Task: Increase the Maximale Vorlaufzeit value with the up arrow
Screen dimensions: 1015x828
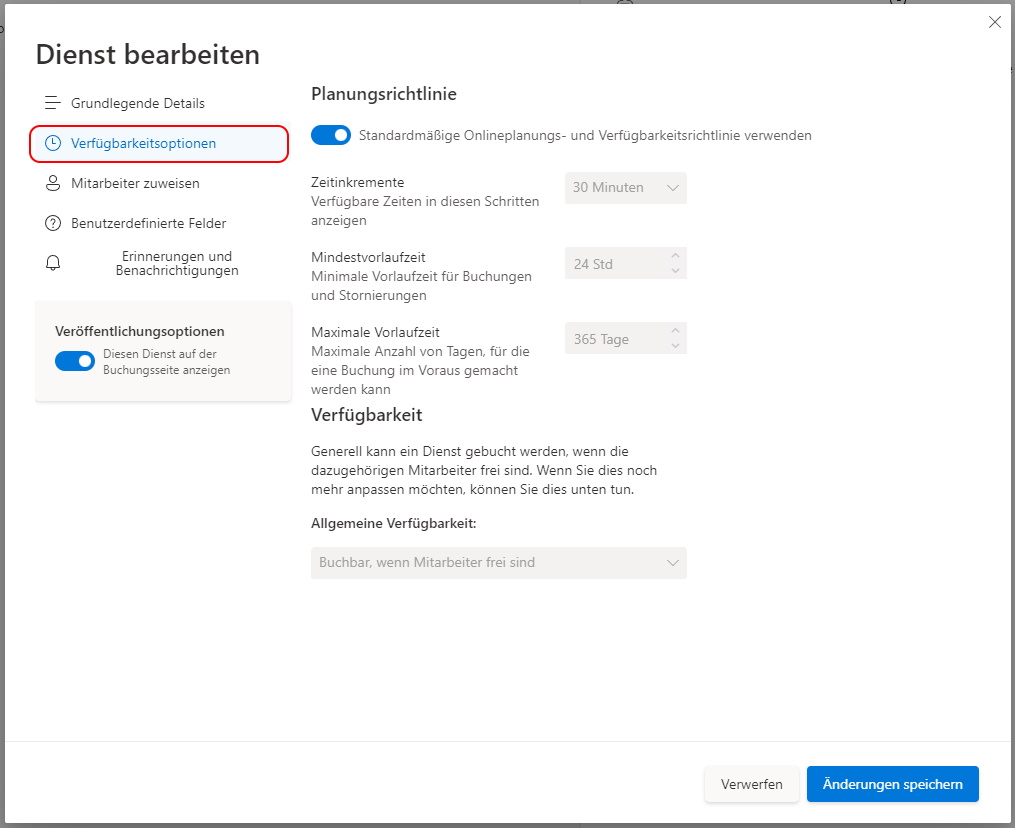Action: (x=676, y=331)
